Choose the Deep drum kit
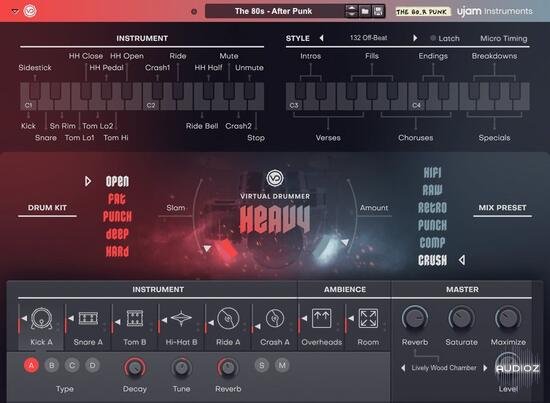The image size is (550, 403). coord(117,234)
